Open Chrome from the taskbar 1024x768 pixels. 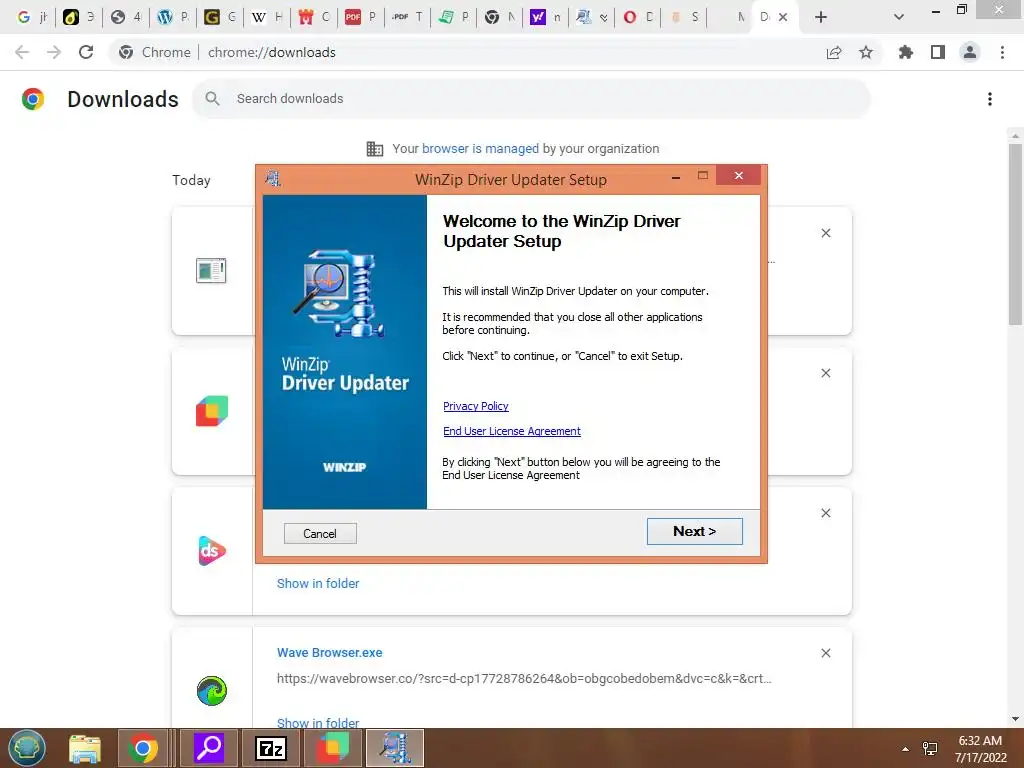coord(143,748)
